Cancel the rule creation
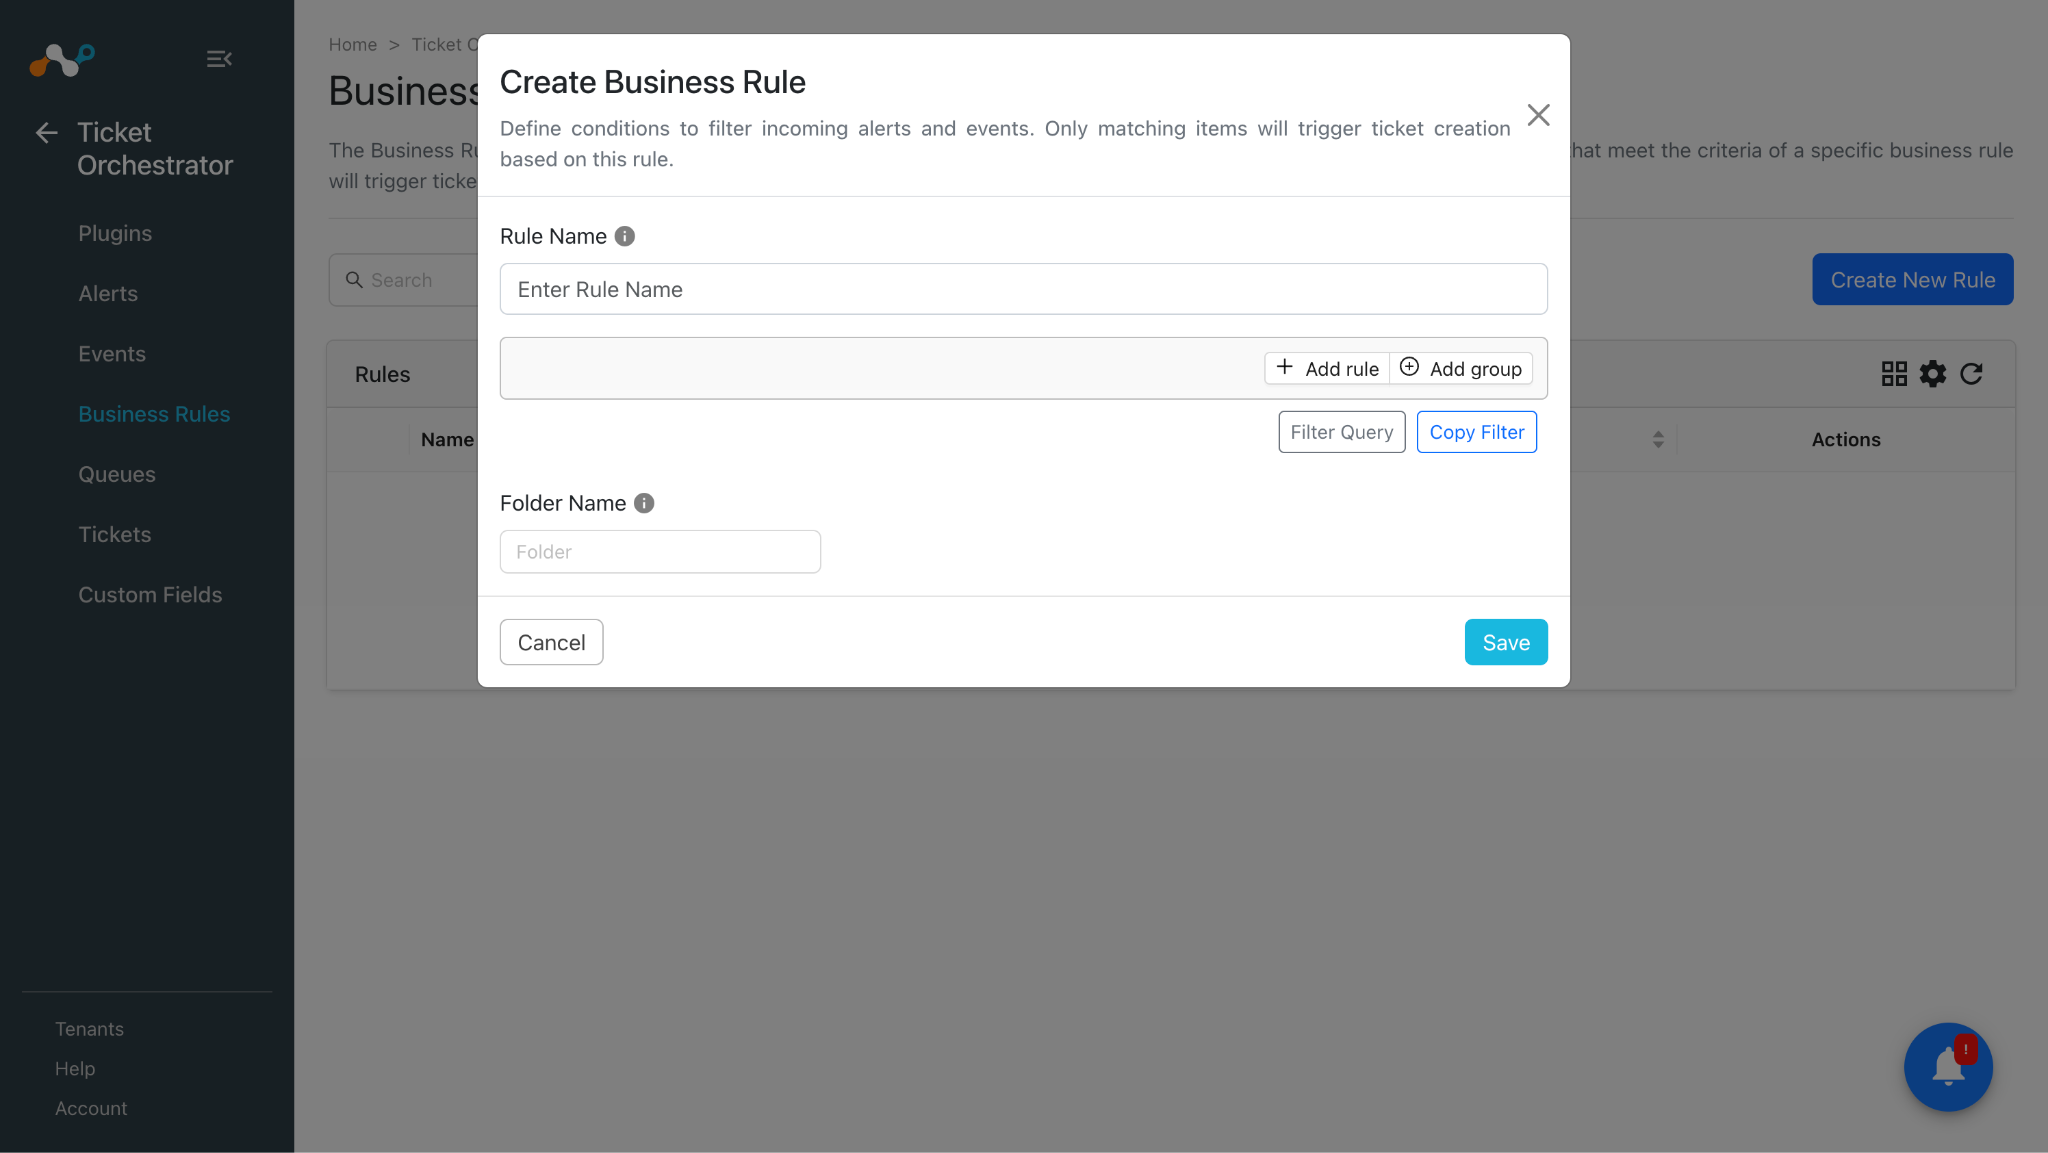 (552, 642)
